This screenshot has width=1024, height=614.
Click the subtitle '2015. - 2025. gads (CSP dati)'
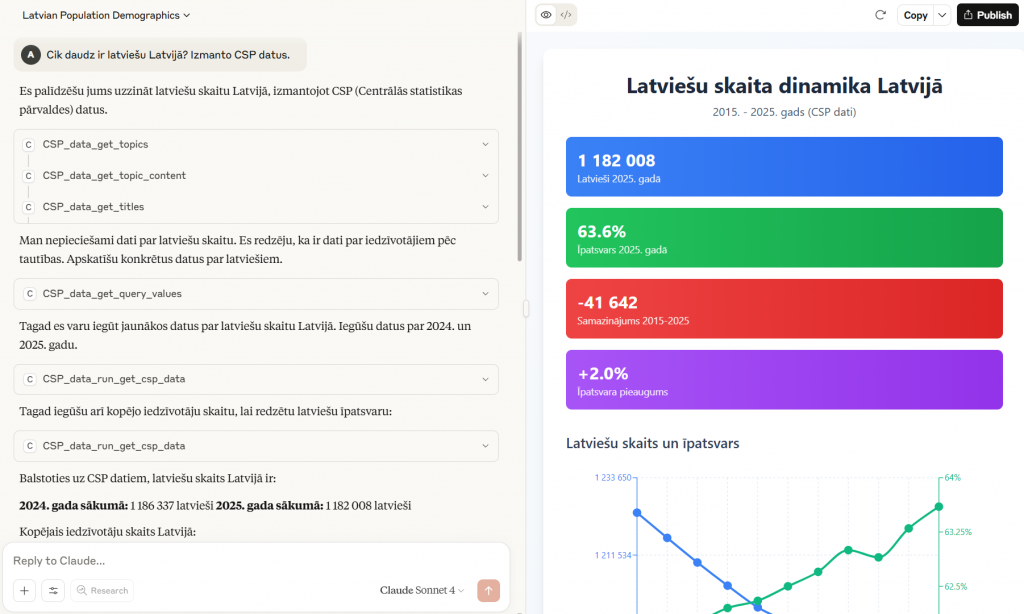pyautogui.click(x=784, y=112)
